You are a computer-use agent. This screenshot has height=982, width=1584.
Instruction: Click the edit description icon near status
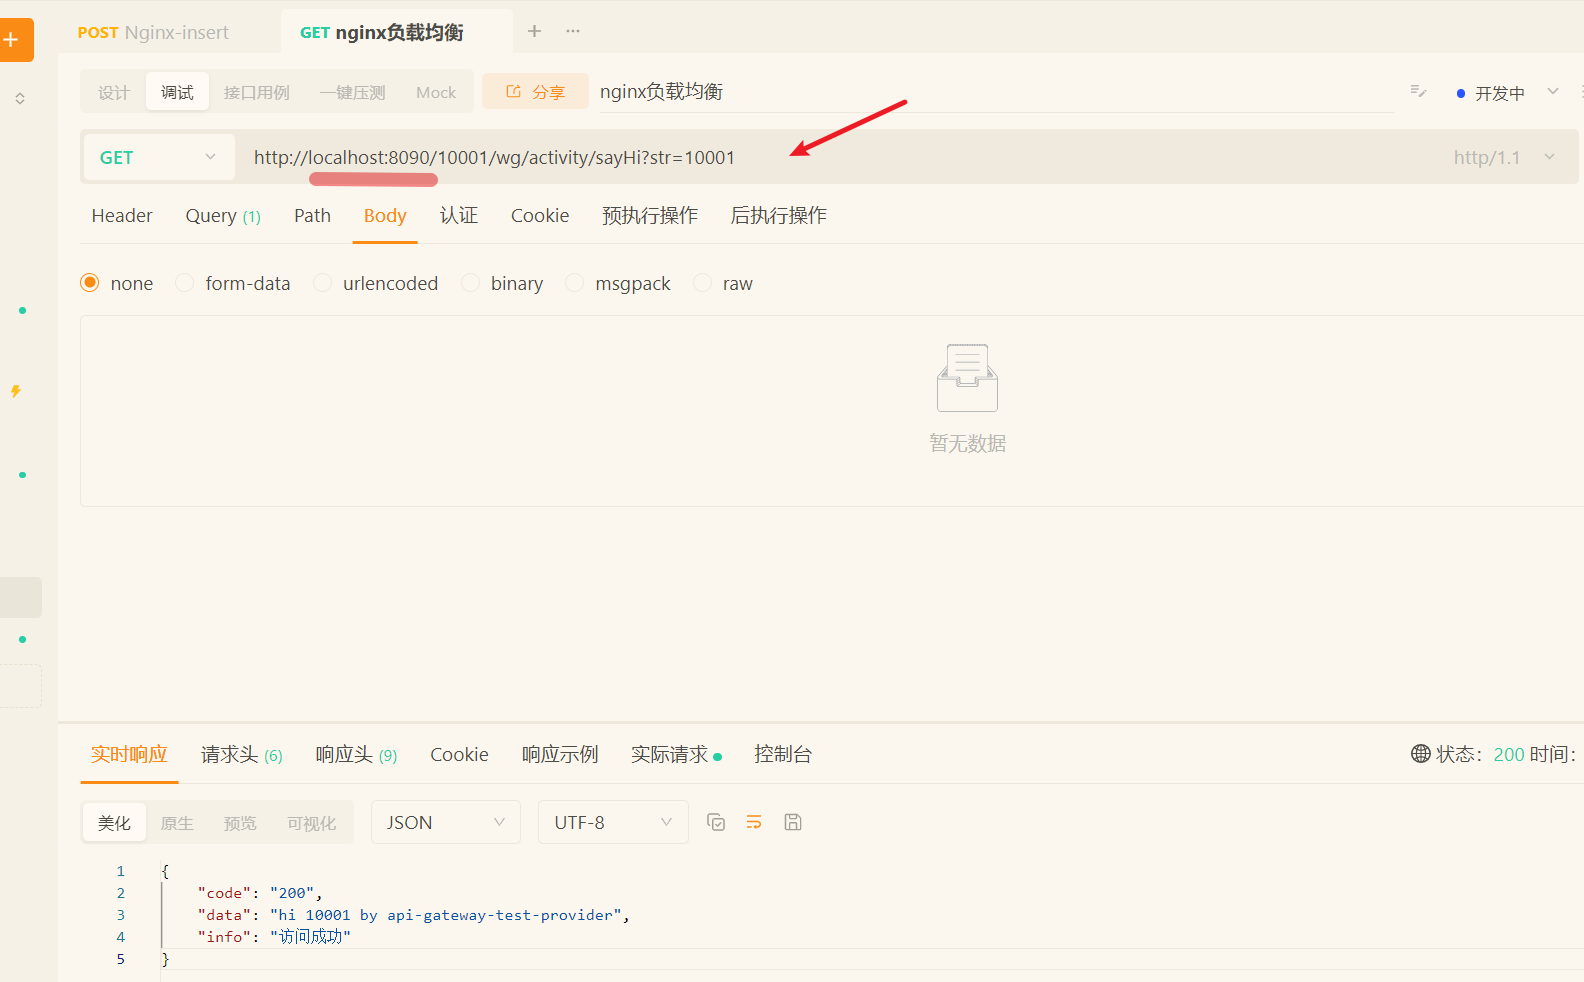[x=1418, y=92]
